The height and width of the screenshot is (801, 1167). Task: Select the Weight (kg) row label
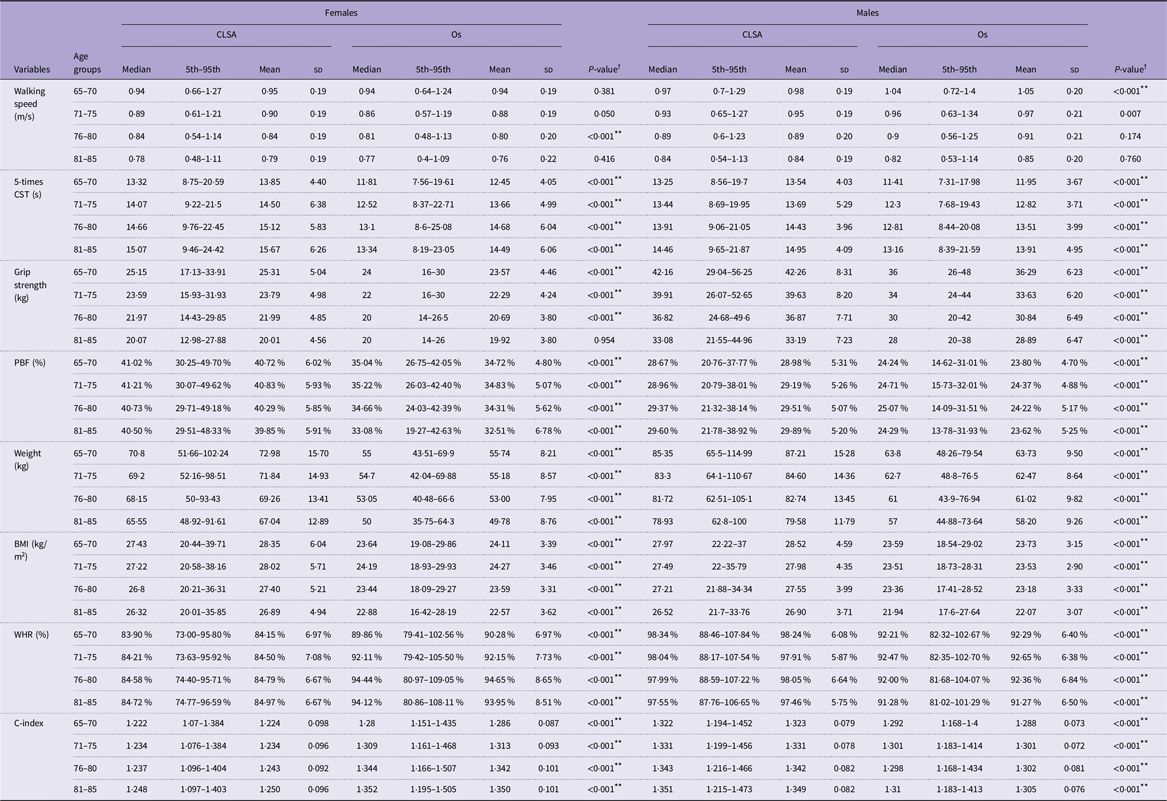(28, 459)
